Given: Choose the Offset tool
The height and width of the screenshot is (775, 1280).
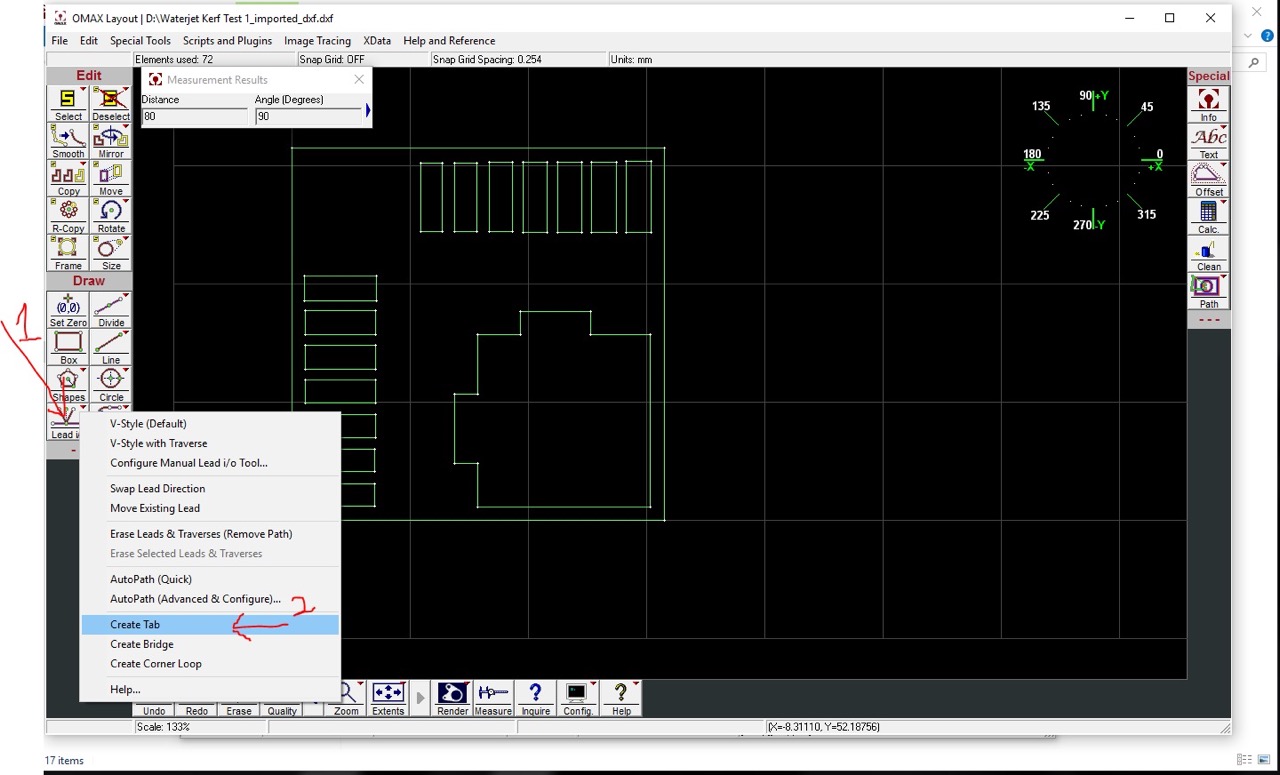Looking at the screenshot, I should 1208,179.
